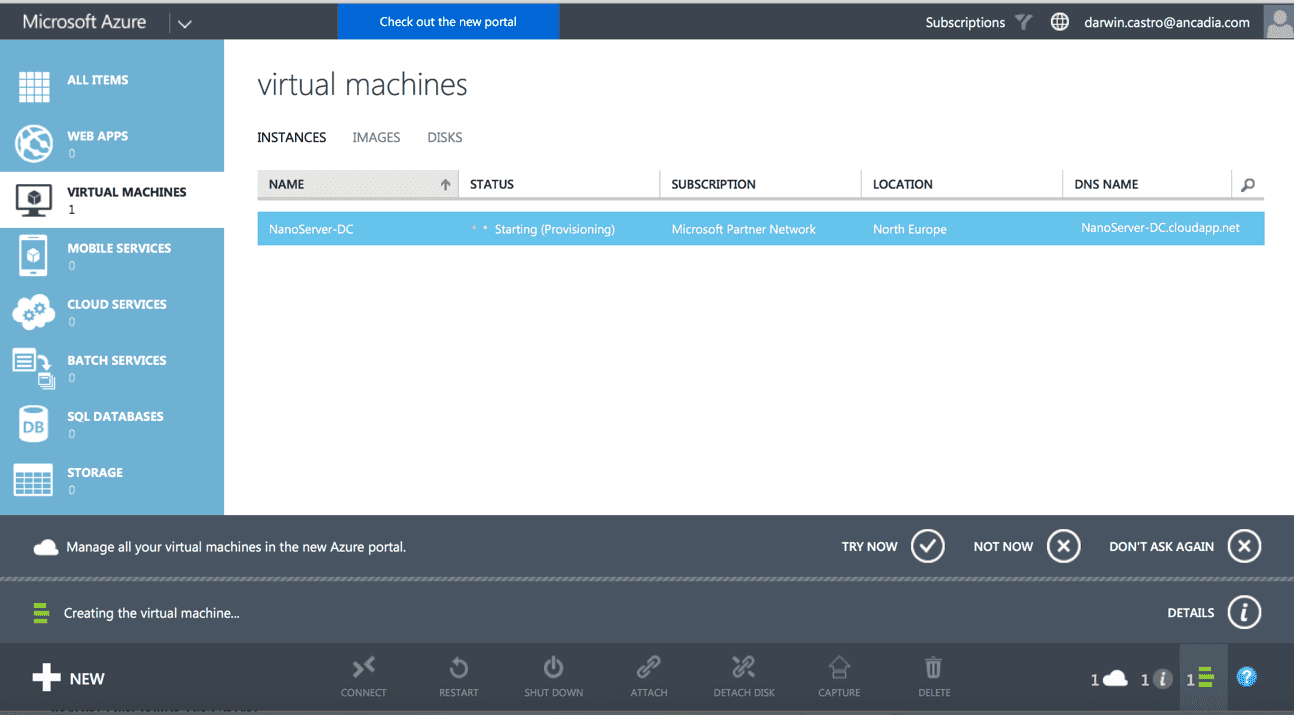This screenshot has width=1294, height=715.
Task: Open the language globe icon
Action: [1060, 22]
